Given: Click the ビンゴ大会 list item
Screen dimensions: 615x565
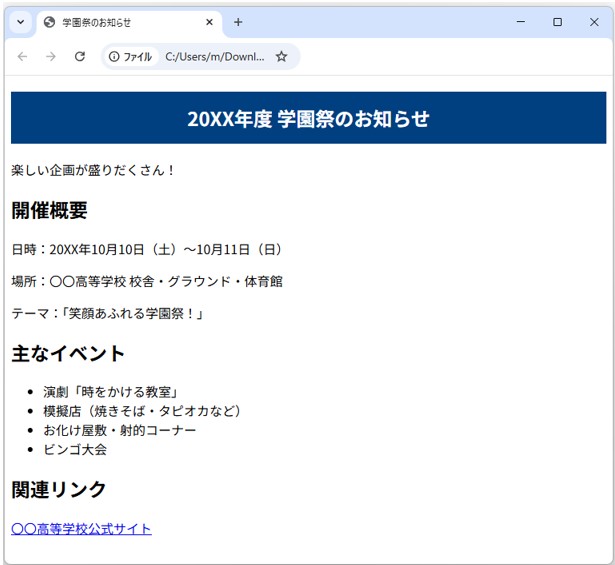Looking at the screenshot, I should (75, 449).
